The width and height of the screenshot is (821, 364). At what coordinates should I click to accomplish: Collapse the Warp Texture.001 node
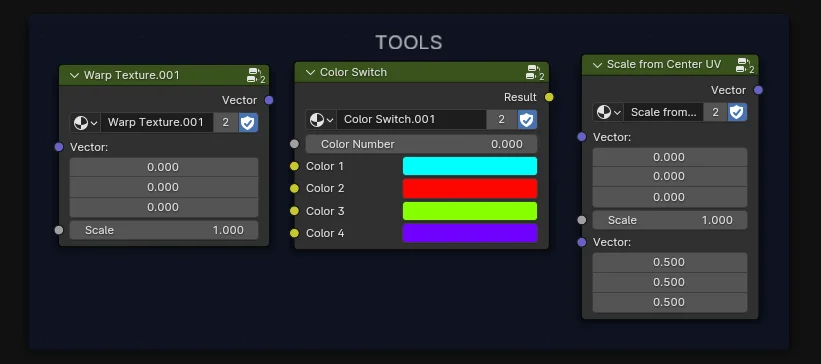coord(74,75)
